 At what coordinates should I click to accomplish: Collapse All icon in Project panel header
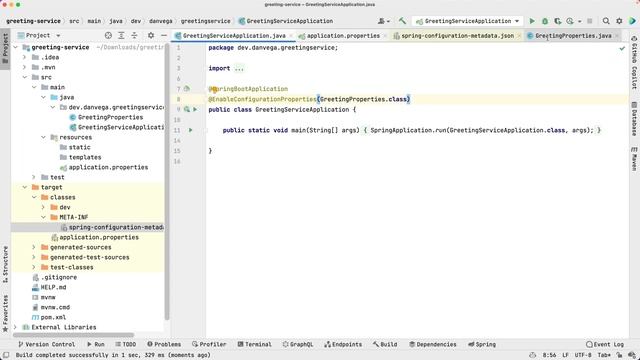(x=134, y=36)
